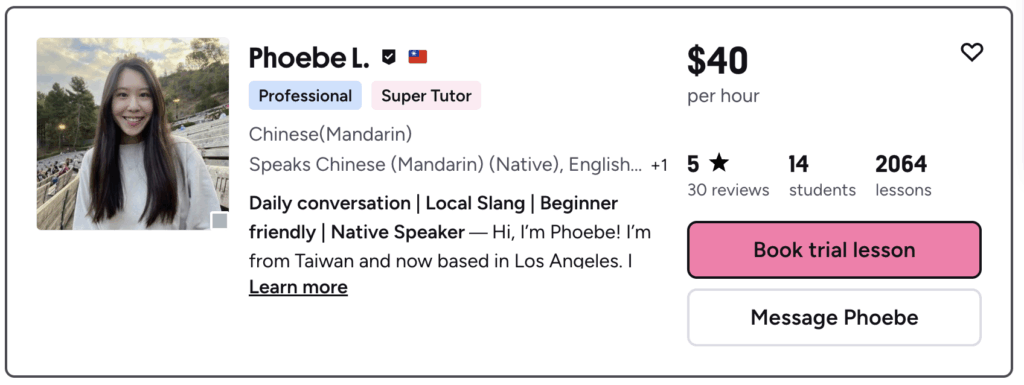Viewport: 1024px width, 385px height.
Task: Click the Super Tutor badge
Action: (426, 95)
